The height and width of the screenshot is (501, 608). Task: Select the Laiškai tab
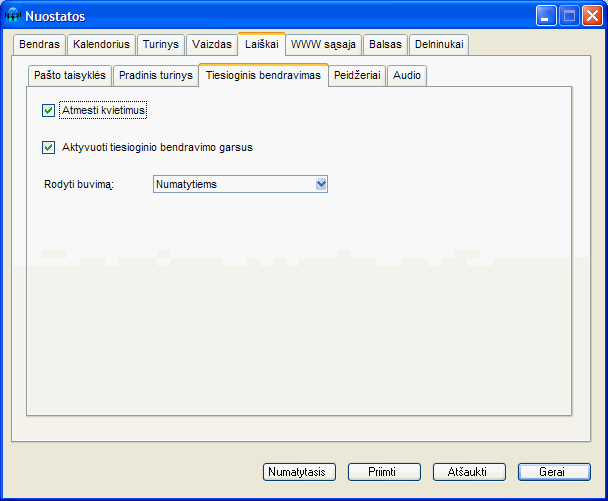[x=262, y=44]
